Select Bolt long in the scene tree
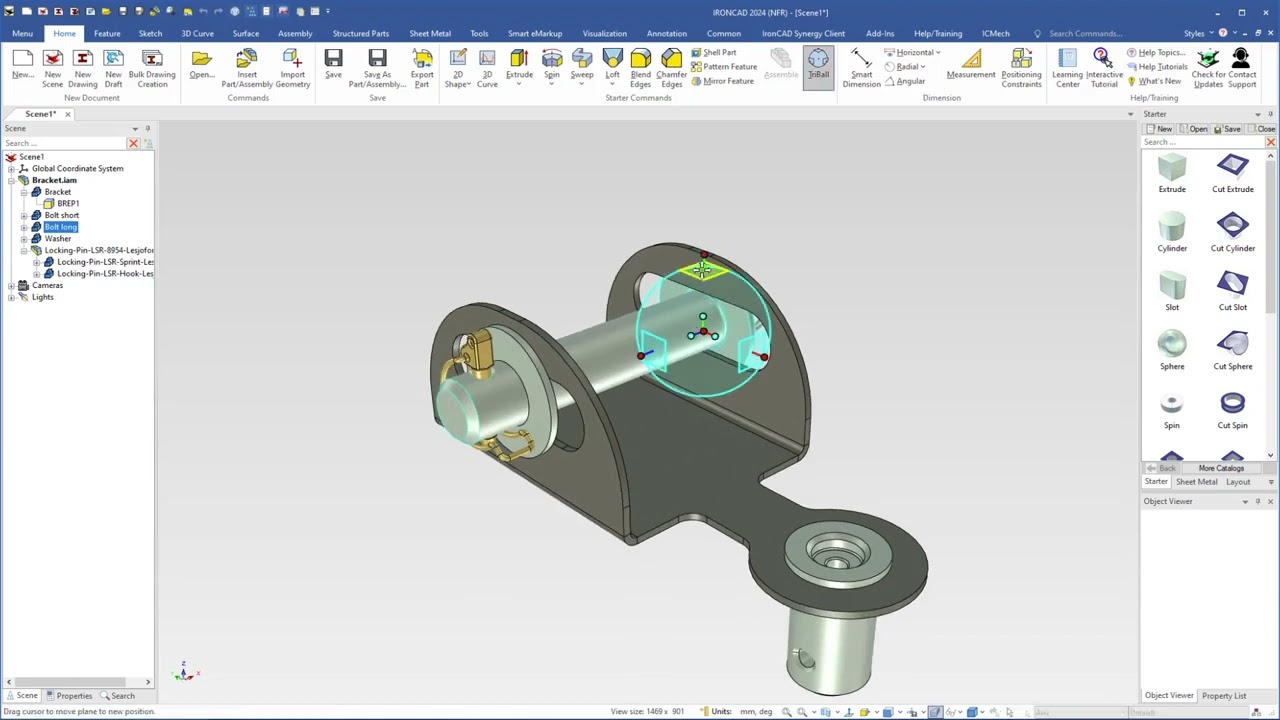The image size is (1280, 720). point(60,227)
